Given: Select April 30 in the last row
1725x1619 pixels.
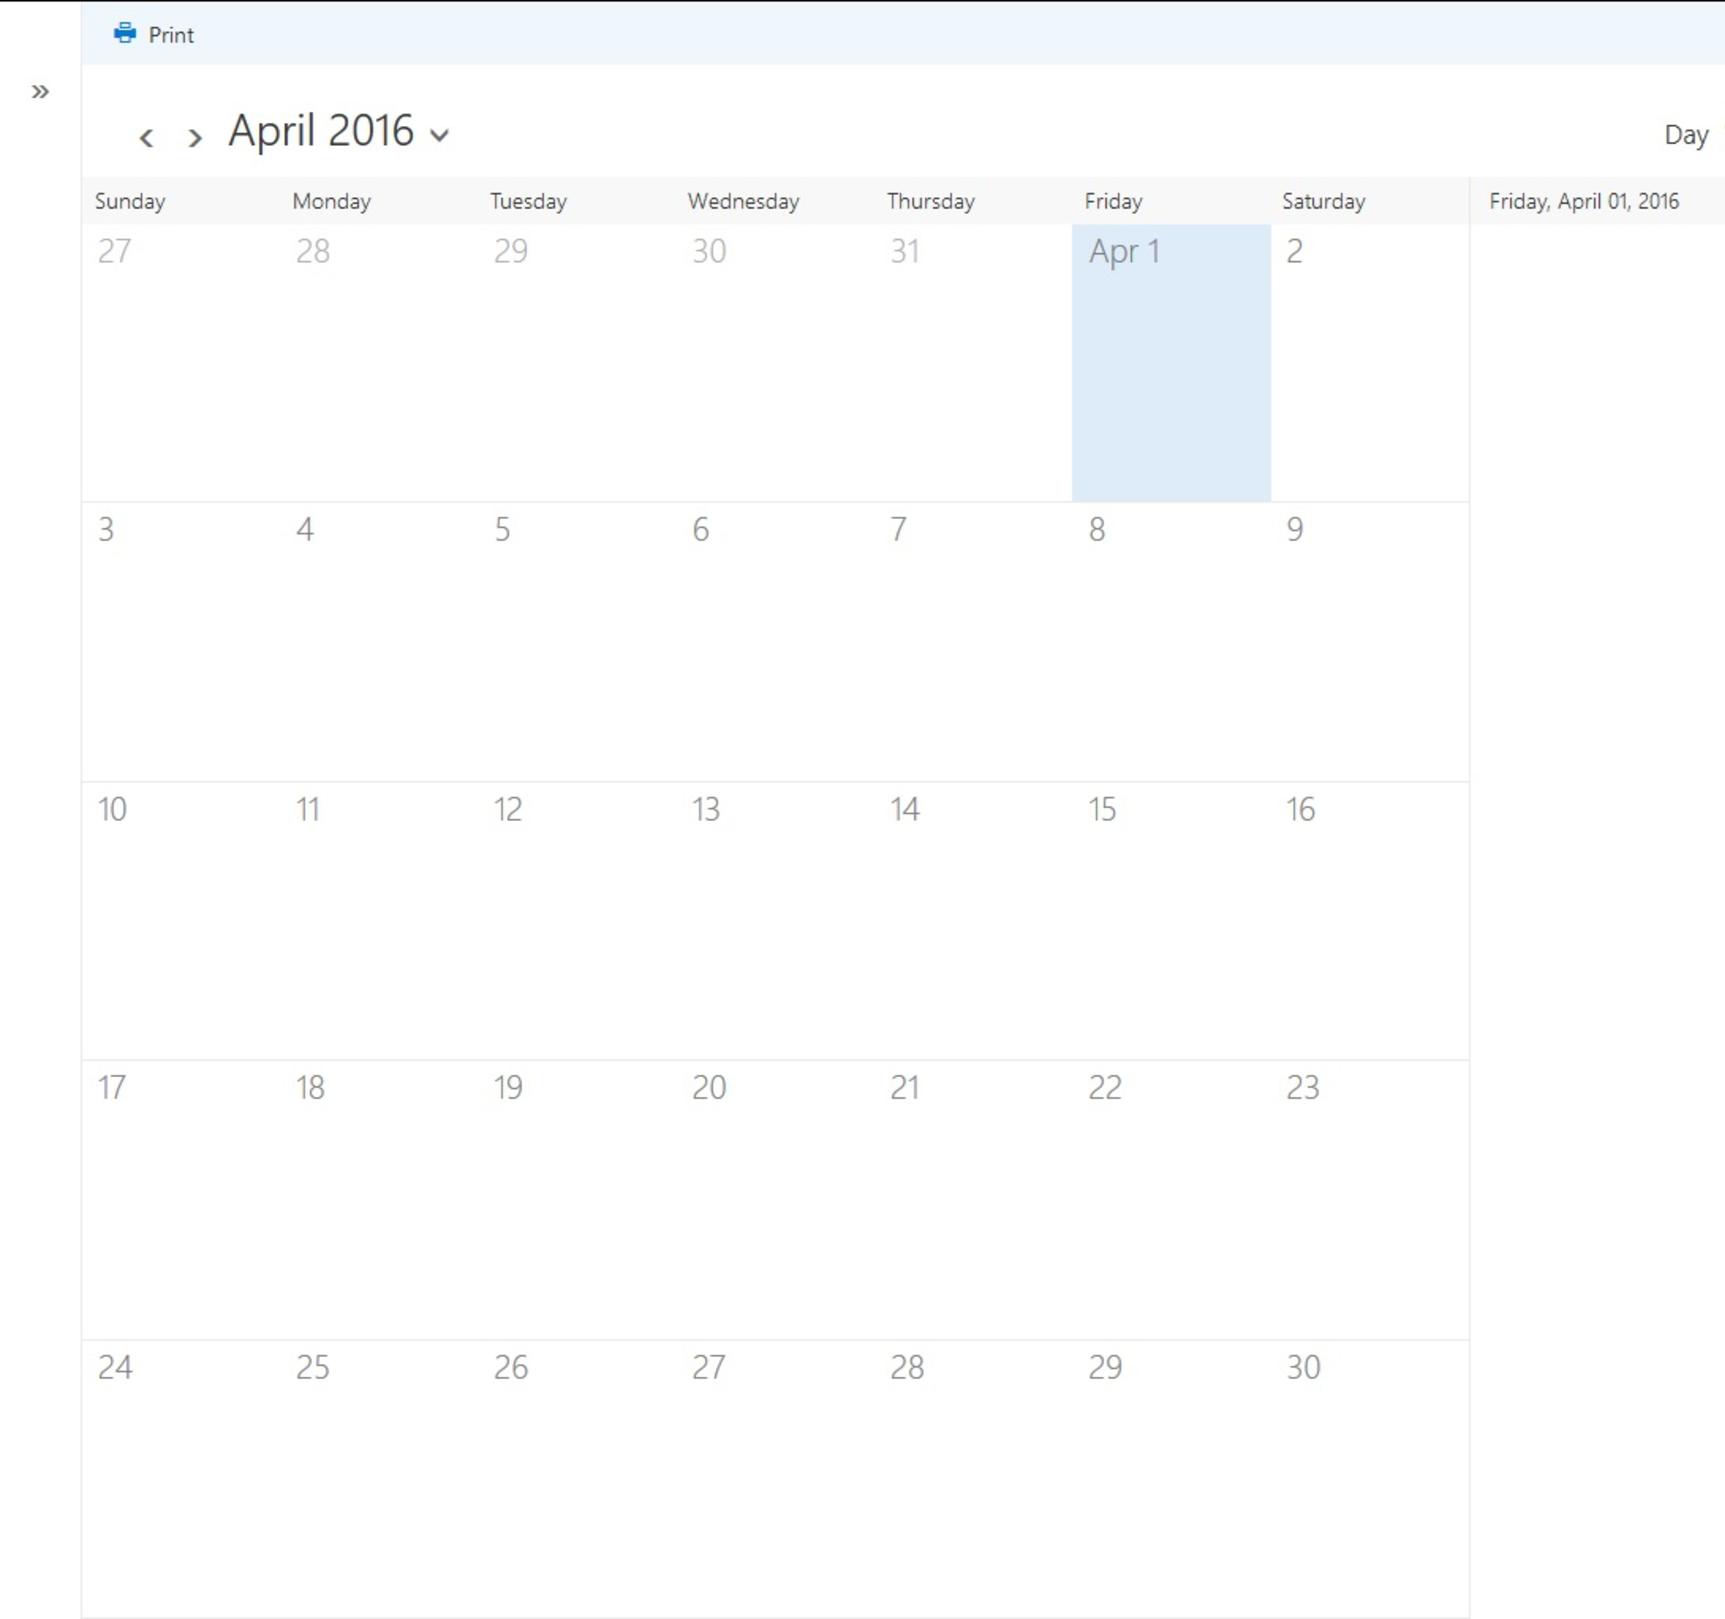Looking at the screenshot, I should [x=1368, y=1477].
